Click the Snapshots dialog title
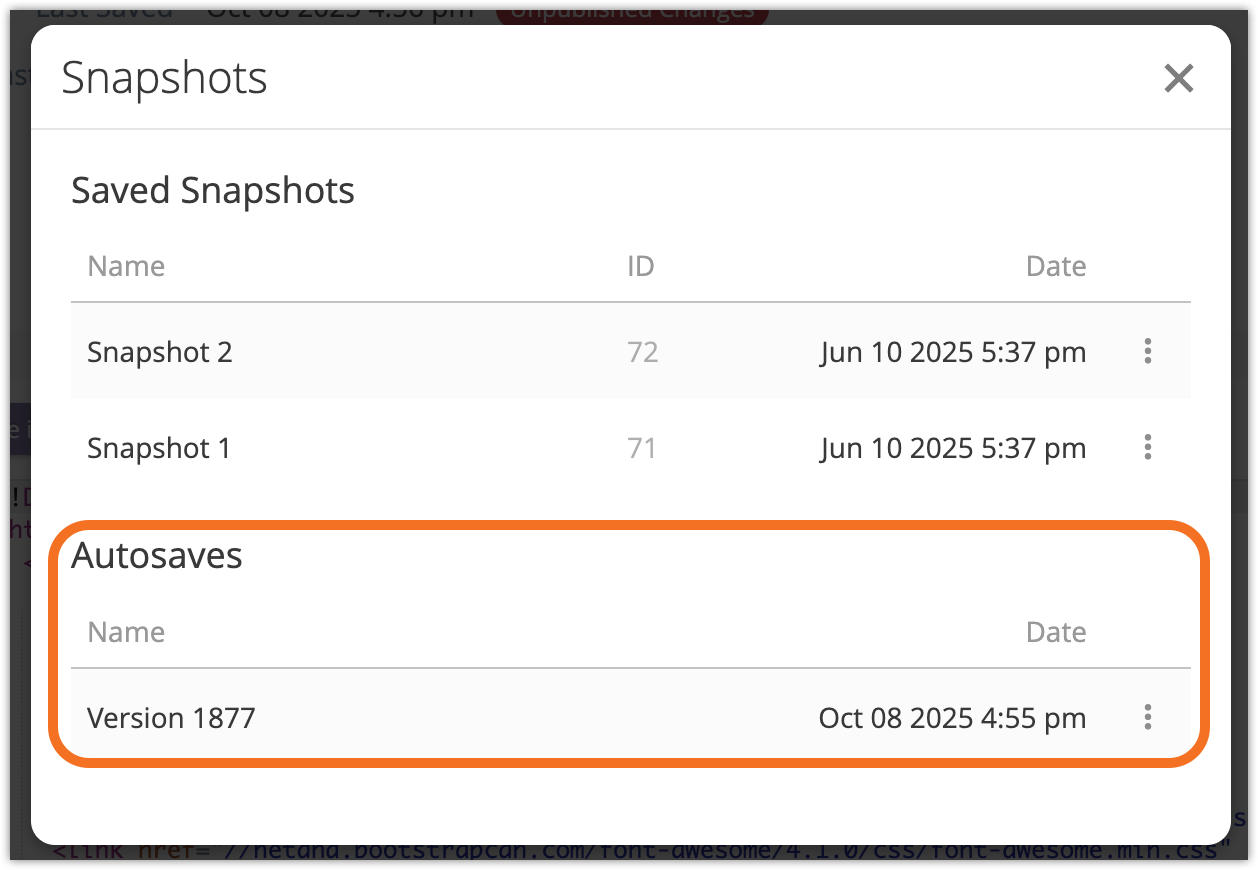 [165, 78]
